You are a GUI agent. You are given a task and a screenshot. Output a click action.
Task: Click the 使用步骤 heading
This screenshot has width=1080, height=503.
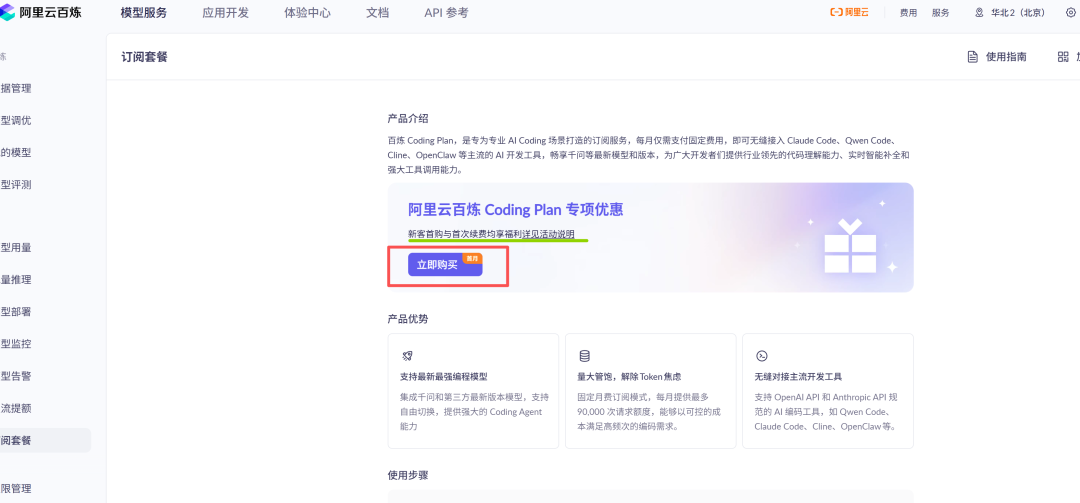click(x=408, y=475)
